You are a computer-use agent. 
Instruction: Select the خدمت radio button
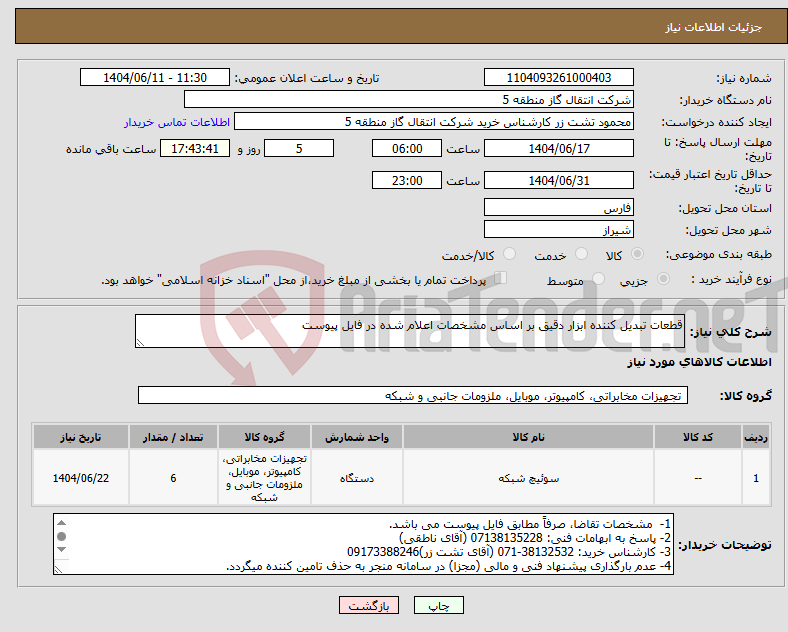click(x=581, y=254)
